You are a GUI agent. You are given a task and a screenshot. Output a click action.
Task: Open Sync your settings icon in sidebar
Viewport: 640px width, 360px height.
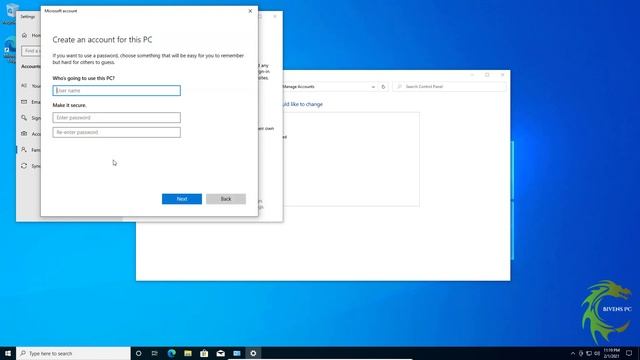24,166
